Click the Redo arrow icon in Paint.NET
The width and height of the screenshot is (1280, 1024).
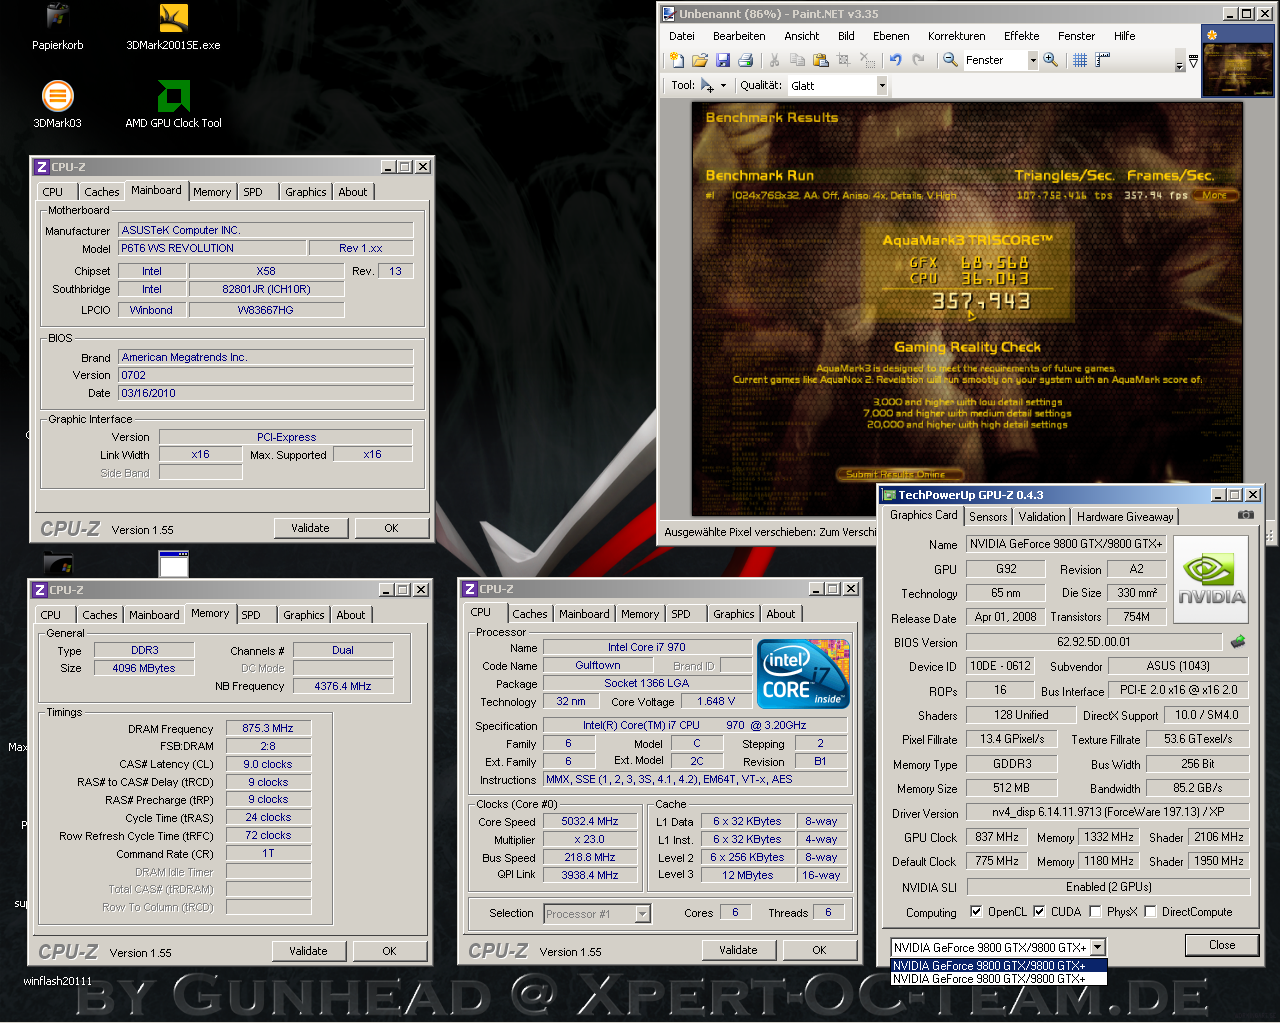(x=918, y=60)
